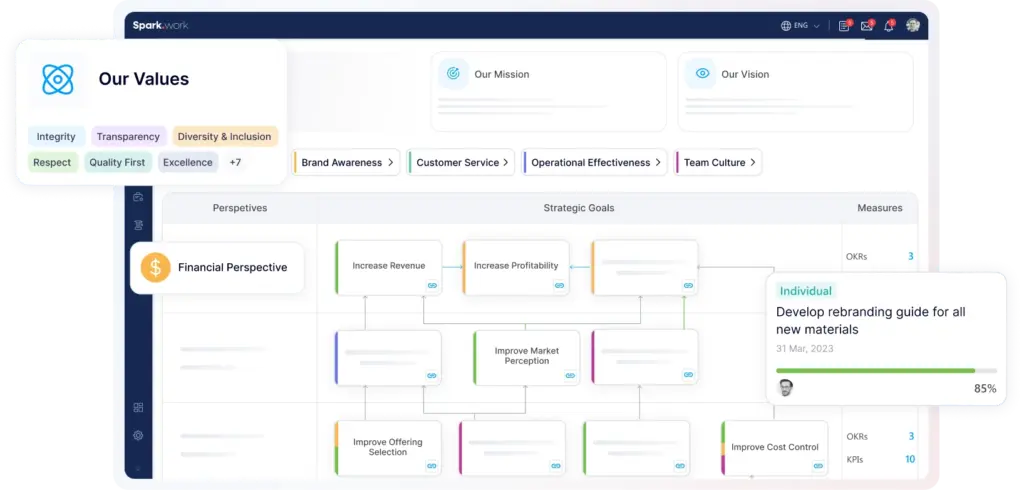Select the Team Culture theme tab
1024x490 pixels.
[x=714, y=163]
